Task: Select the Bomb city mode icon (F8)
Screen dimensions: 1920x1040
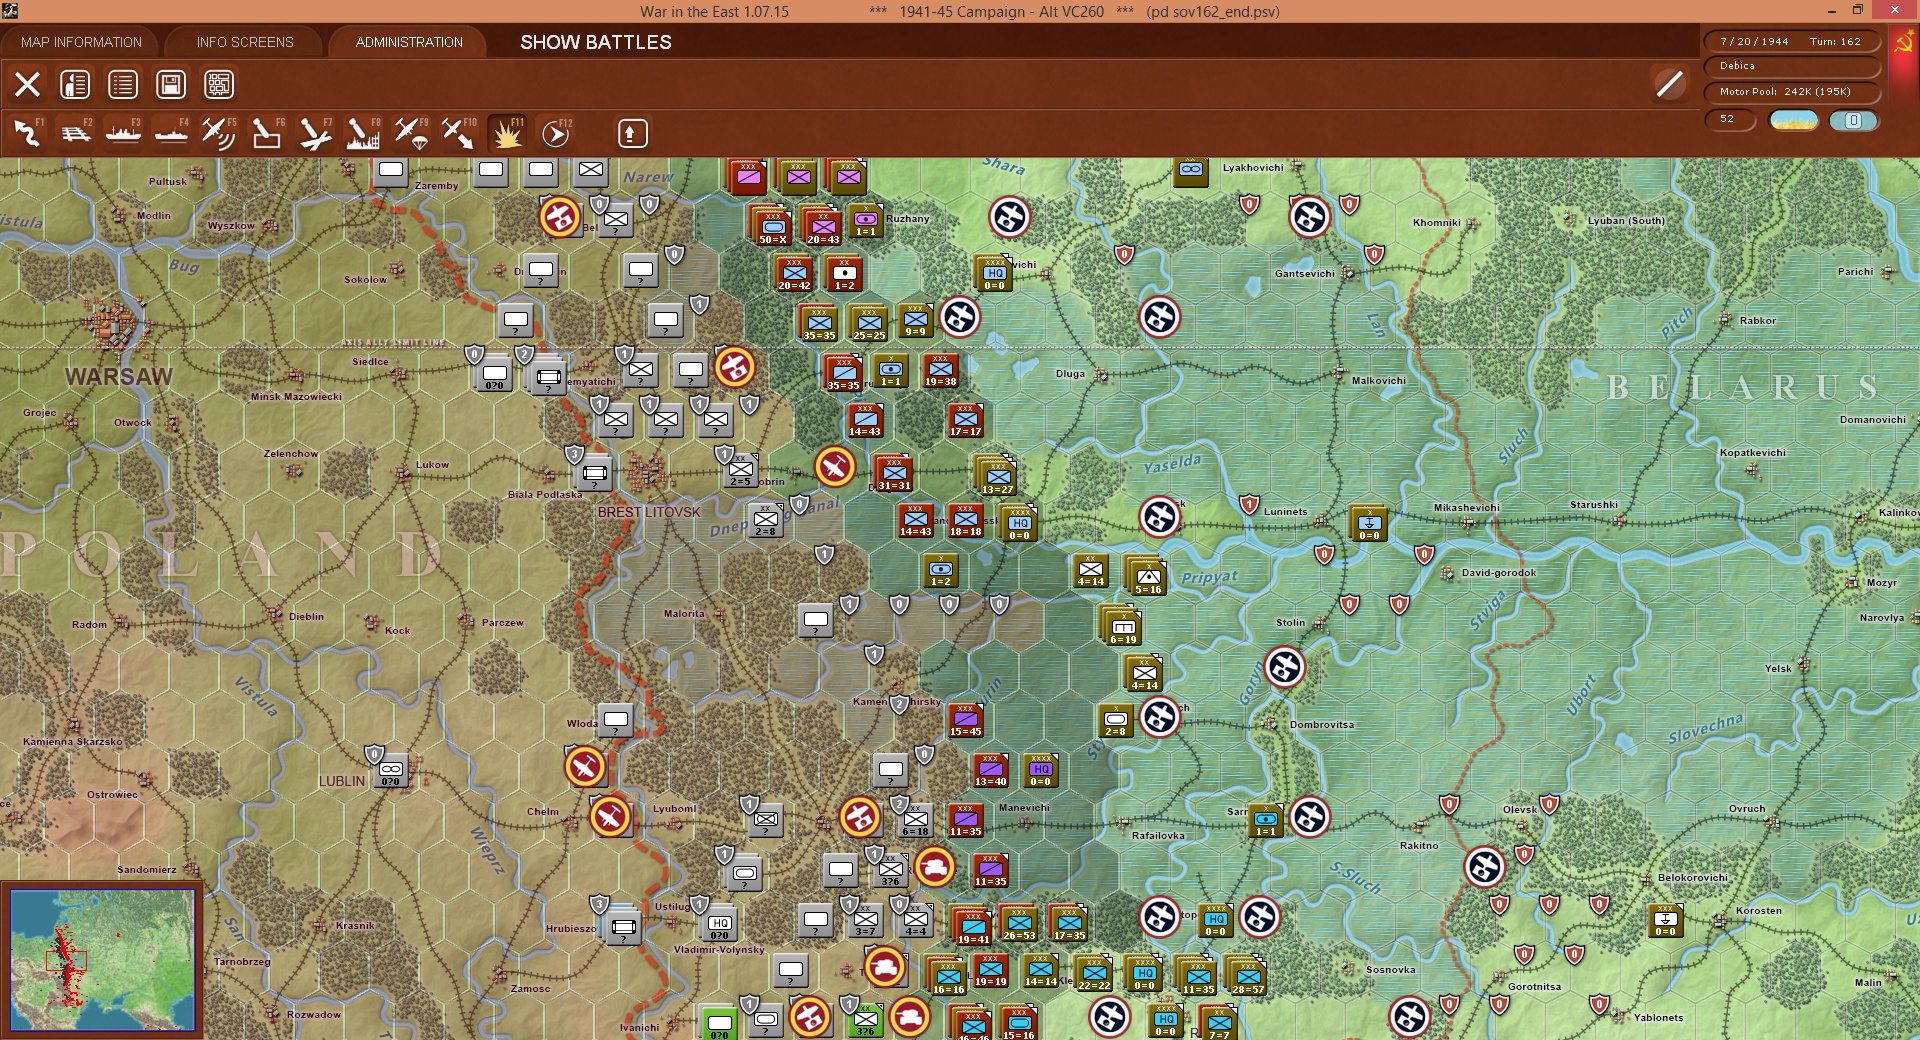Action: 363,133
